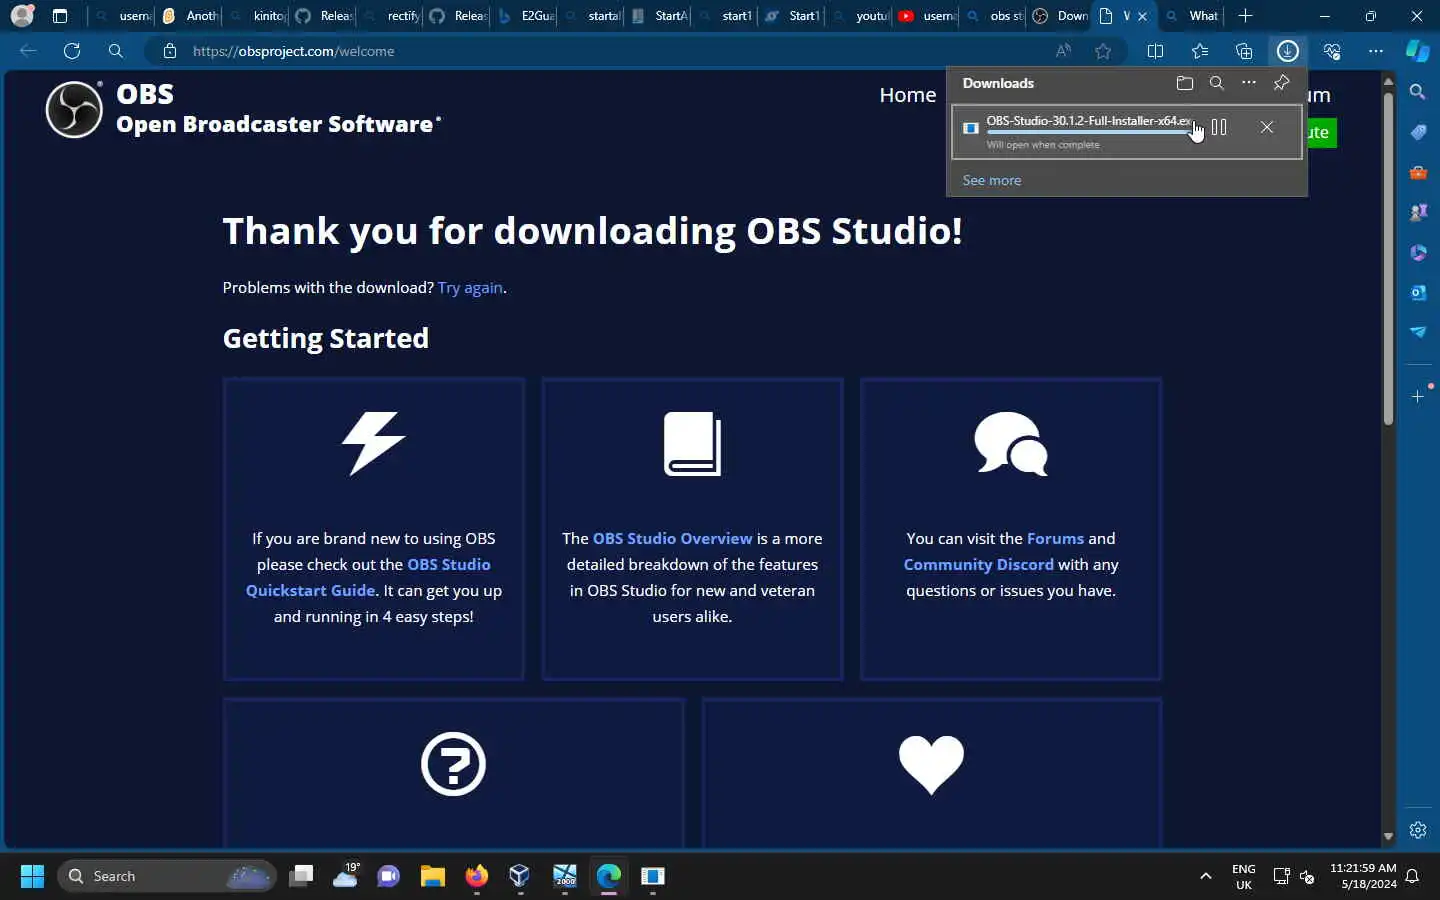1440x900 pixels.
Task: Switch to the 'Anoth' tab
Action: click(x=190, y=16)
